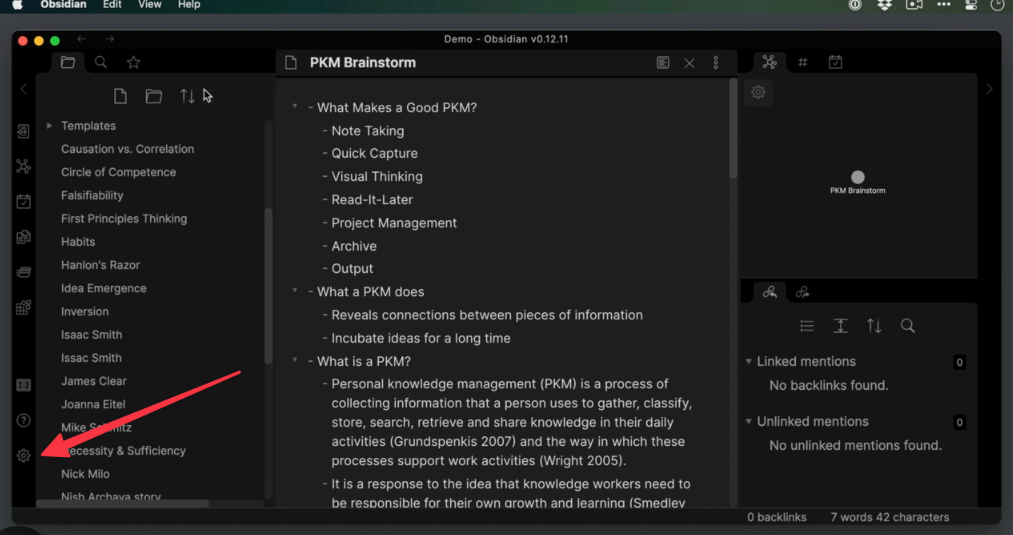Image resolution: width=1013 pixels, height=535 pixels.
Task: Fold the 'What Makes a Good PKM?' heading
Action: pos(295,107)
